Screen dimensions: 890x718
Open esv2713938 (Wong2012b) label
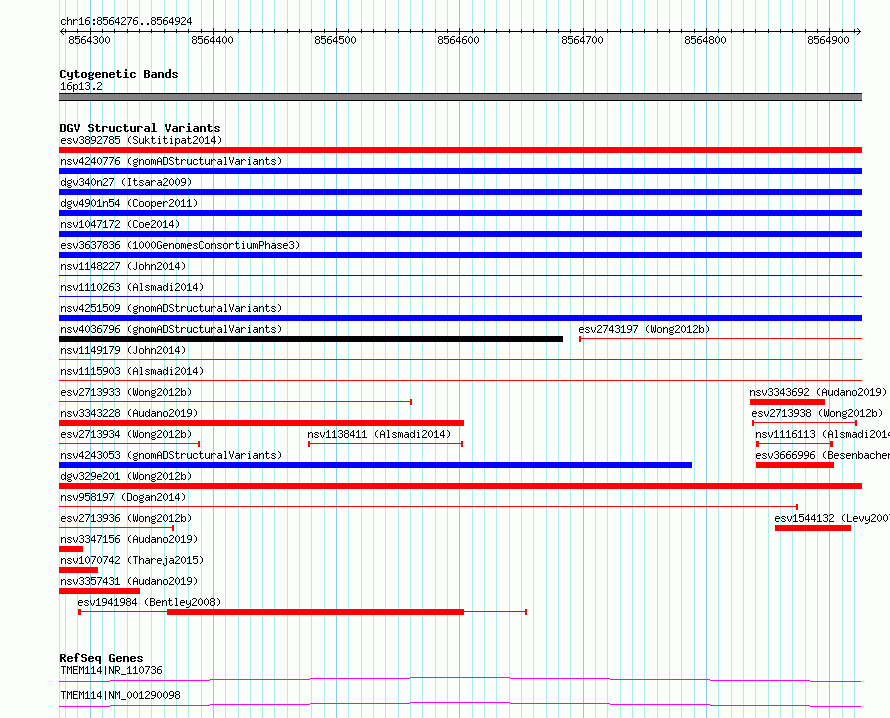tap(817, 413)
